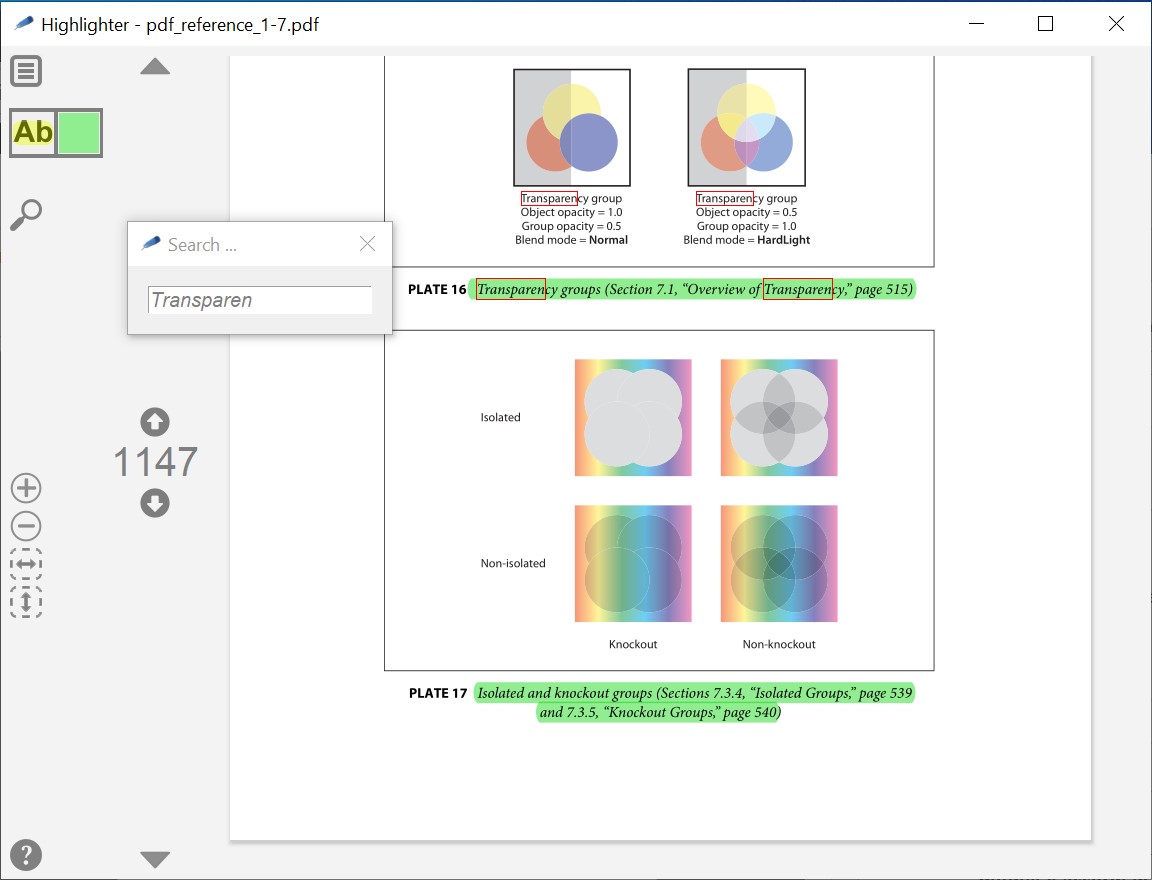
Task: Open the help question mark icon
Action: (26, 855)
